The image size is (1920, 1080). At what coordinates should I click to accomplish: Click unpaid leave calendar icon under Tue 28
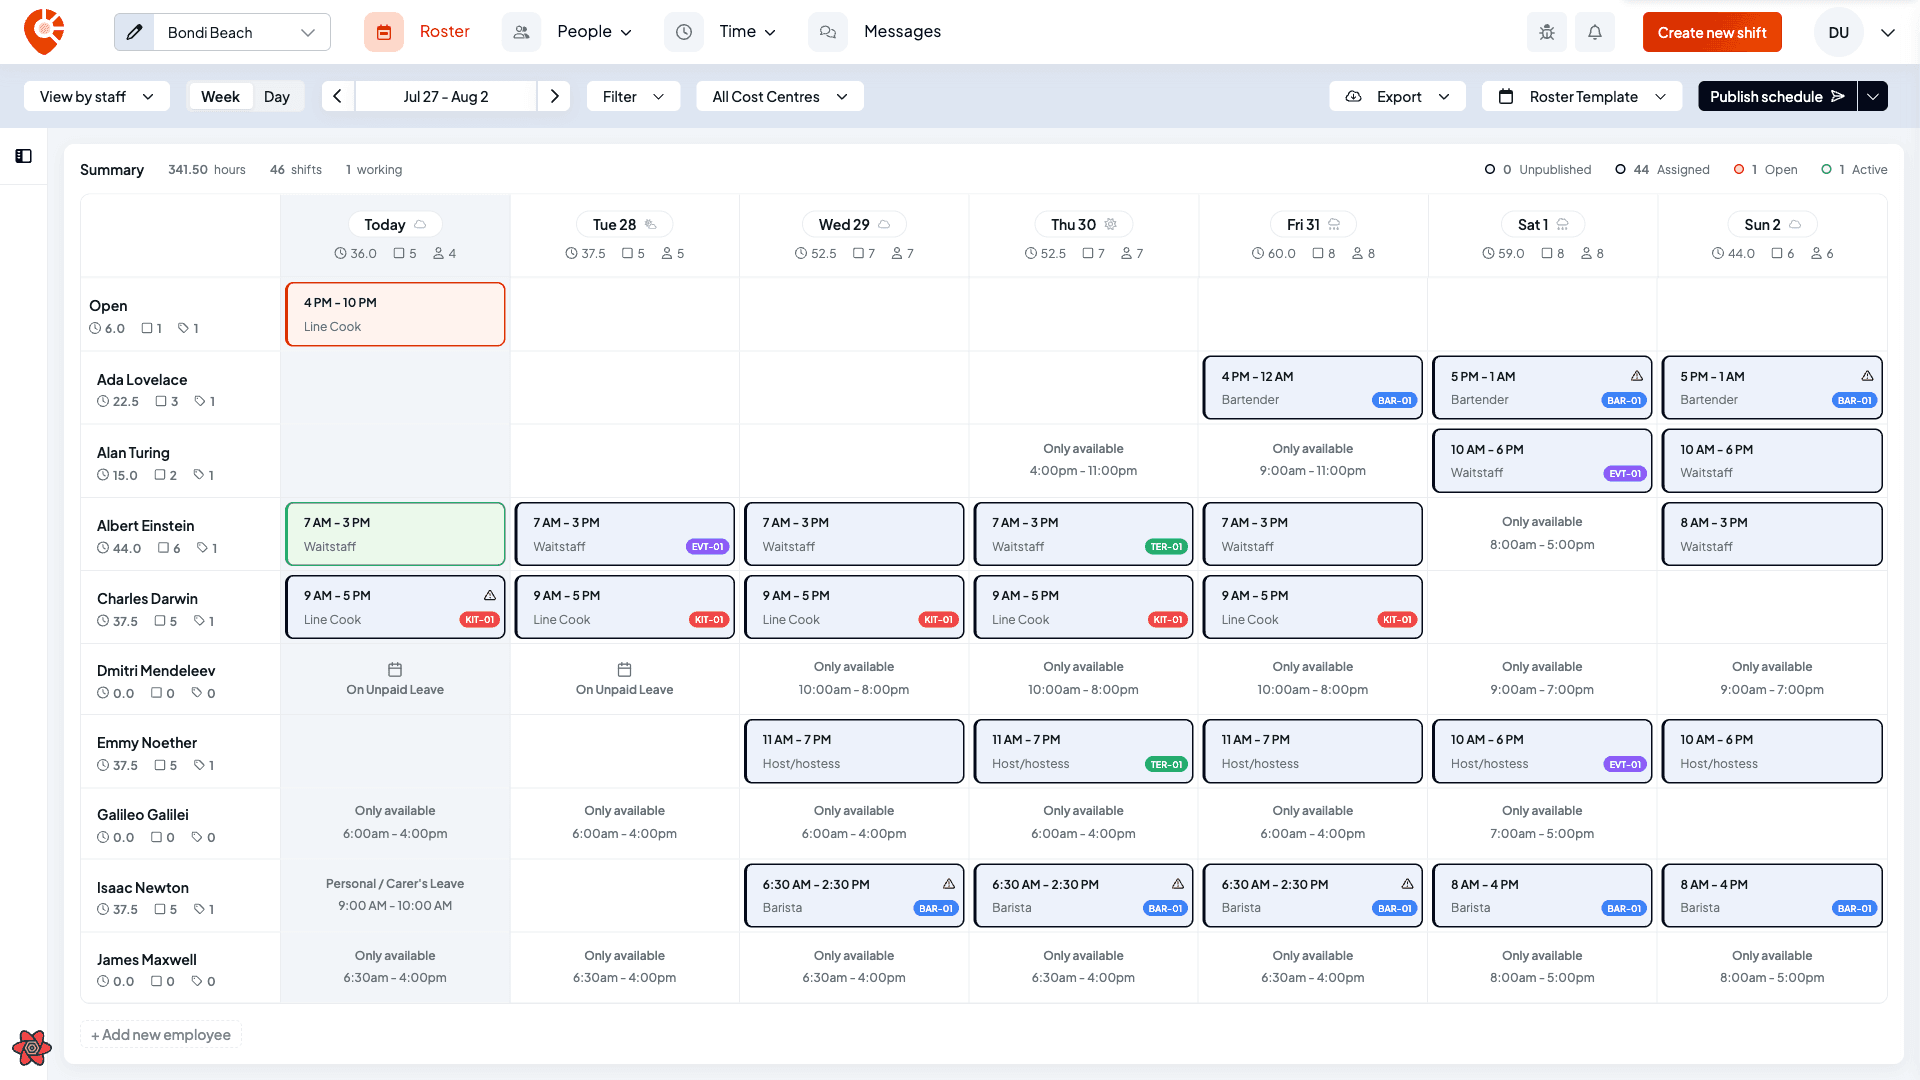point(624,669)
